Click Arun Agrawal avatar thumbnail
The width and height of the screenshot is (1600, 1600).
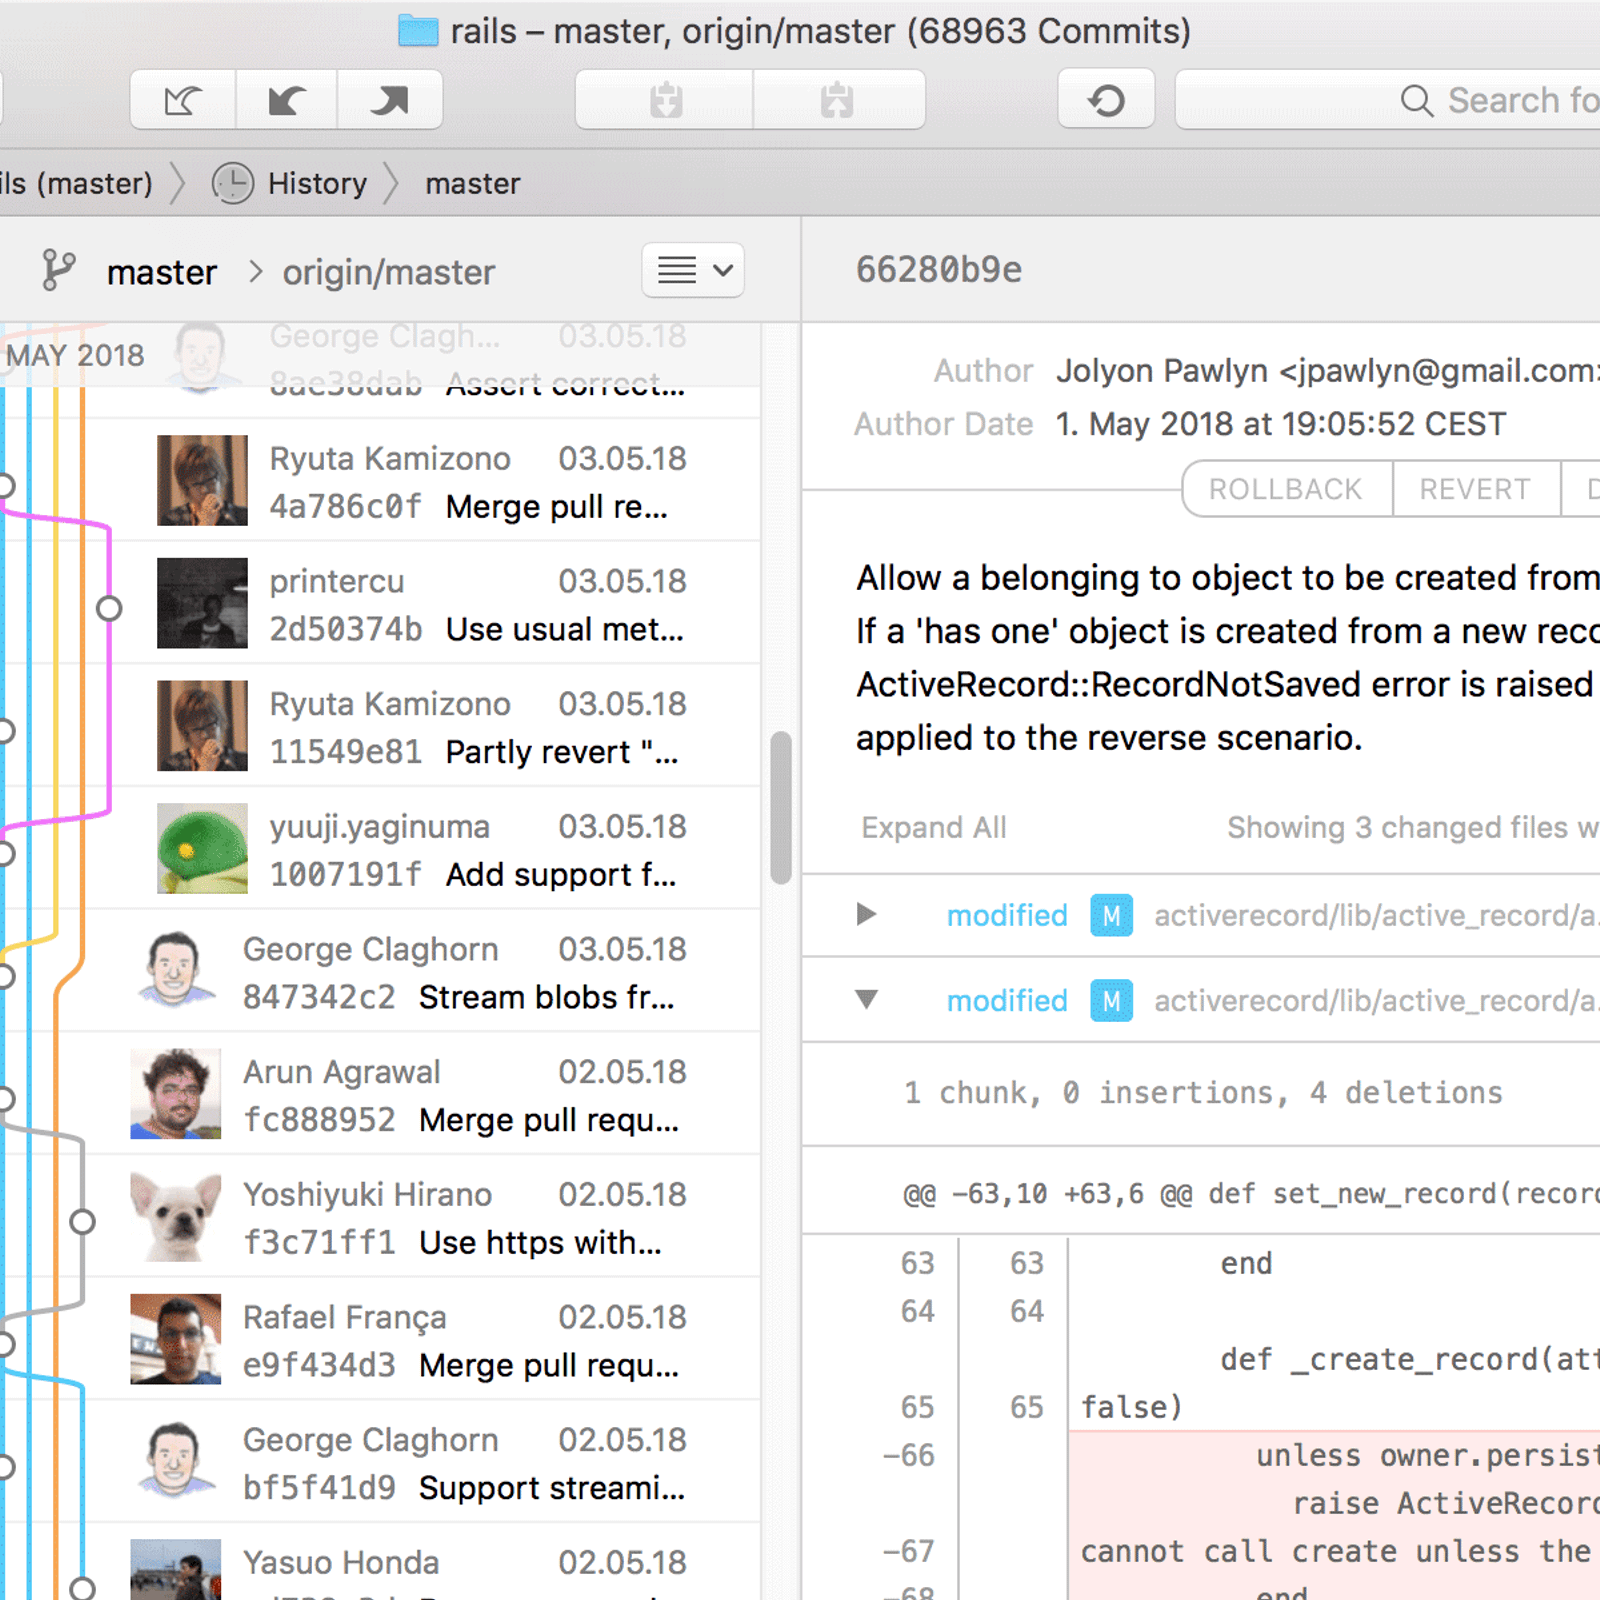[x=175, y=1094]
